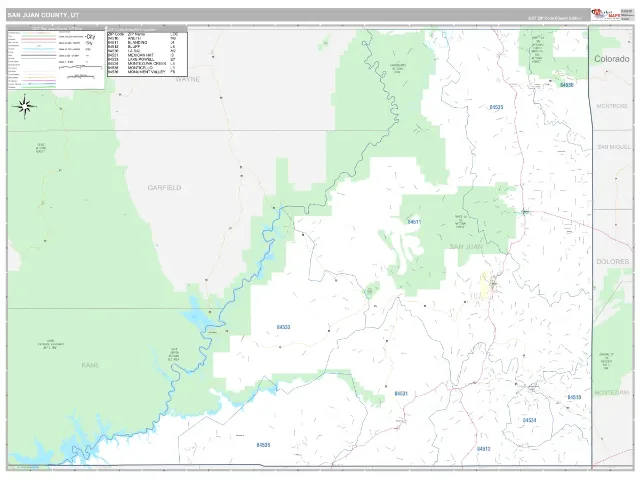Click the ZIP Code Classic Edition subtitle
640x480 pixels.
pyautogui.click(x=555, y=18)
